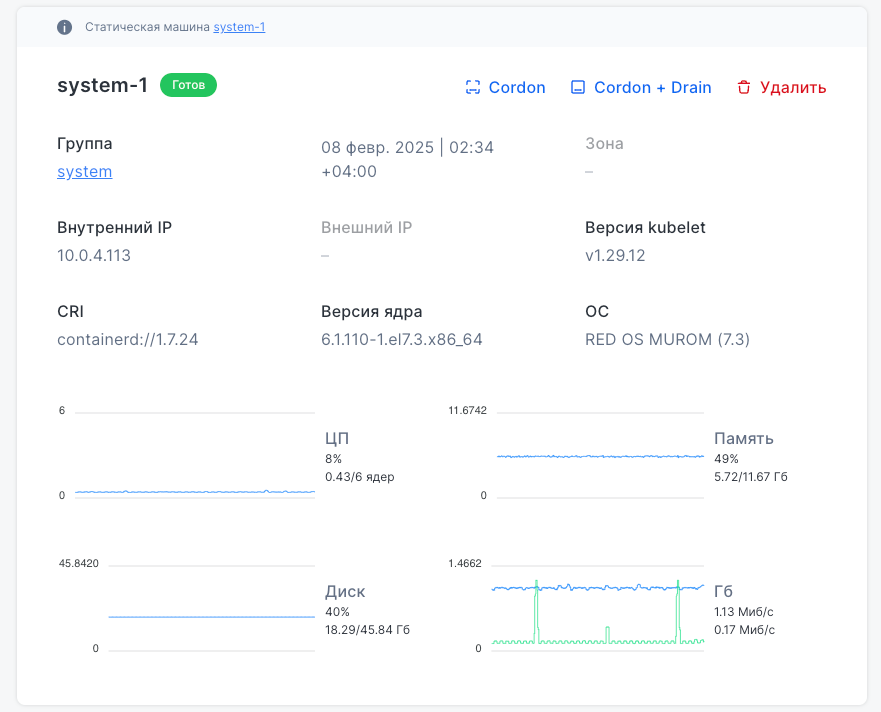Open the system-1 link in top banner

[x=239, y=27]
